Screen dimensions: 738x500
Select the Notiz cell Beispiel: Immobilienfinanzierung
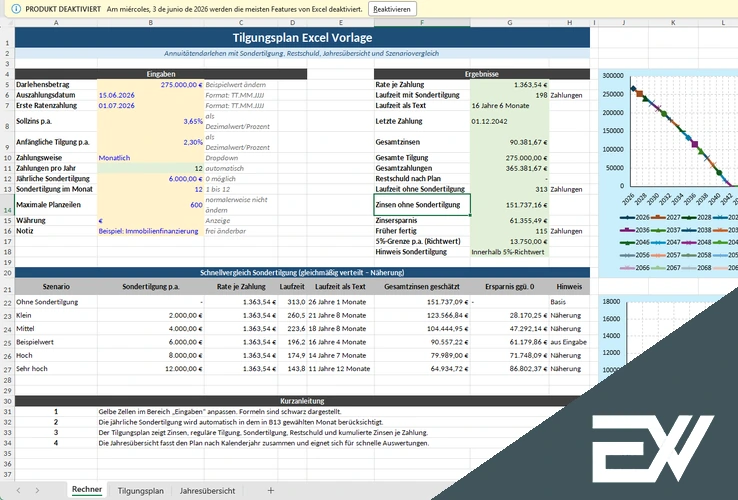151,231
